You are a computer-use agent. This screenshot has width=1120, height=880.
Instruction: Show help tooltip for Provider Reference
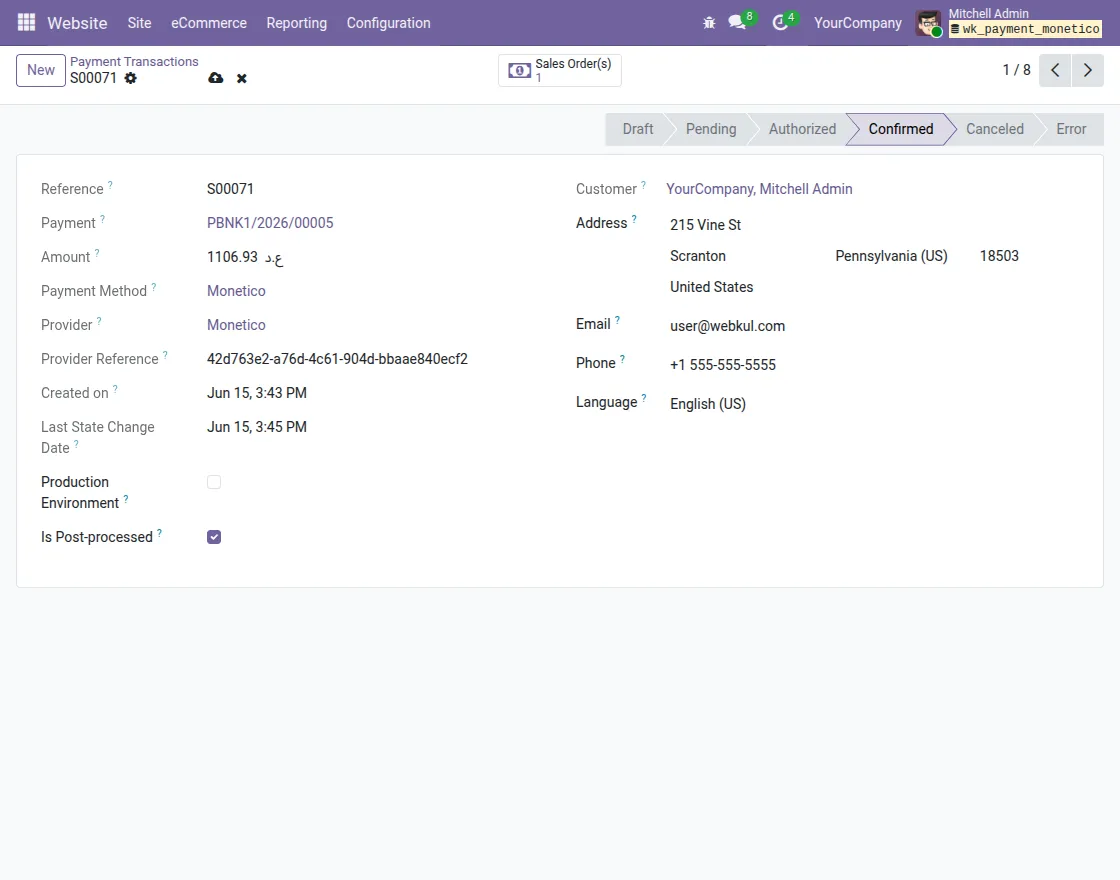pyautogui.click(x=165, y=355)
